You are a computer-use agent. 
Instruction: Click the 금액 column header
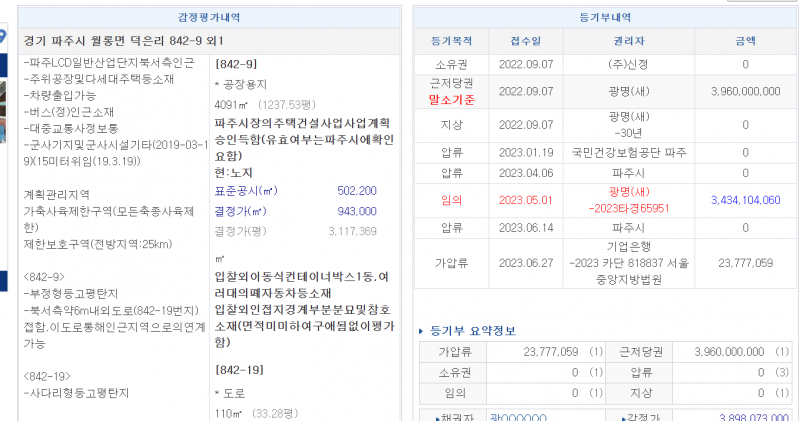click(x=745, y=41)
